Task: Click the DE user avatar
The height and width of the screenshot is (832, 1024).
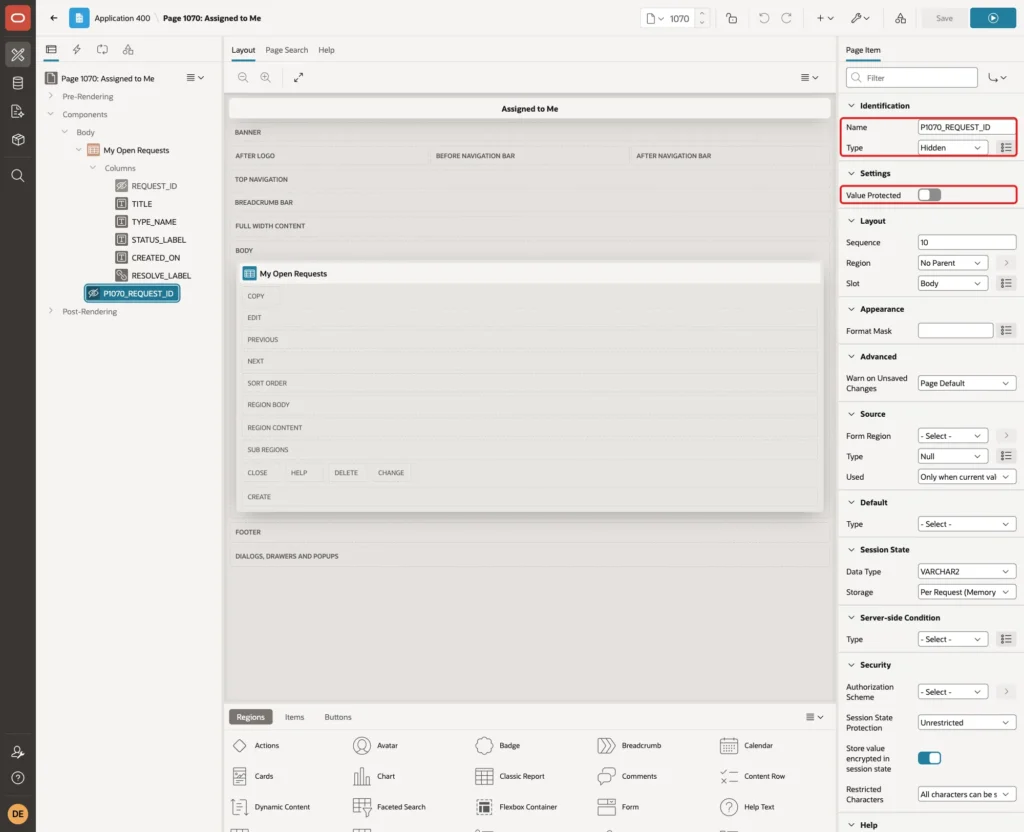Action: pos(18,814)
